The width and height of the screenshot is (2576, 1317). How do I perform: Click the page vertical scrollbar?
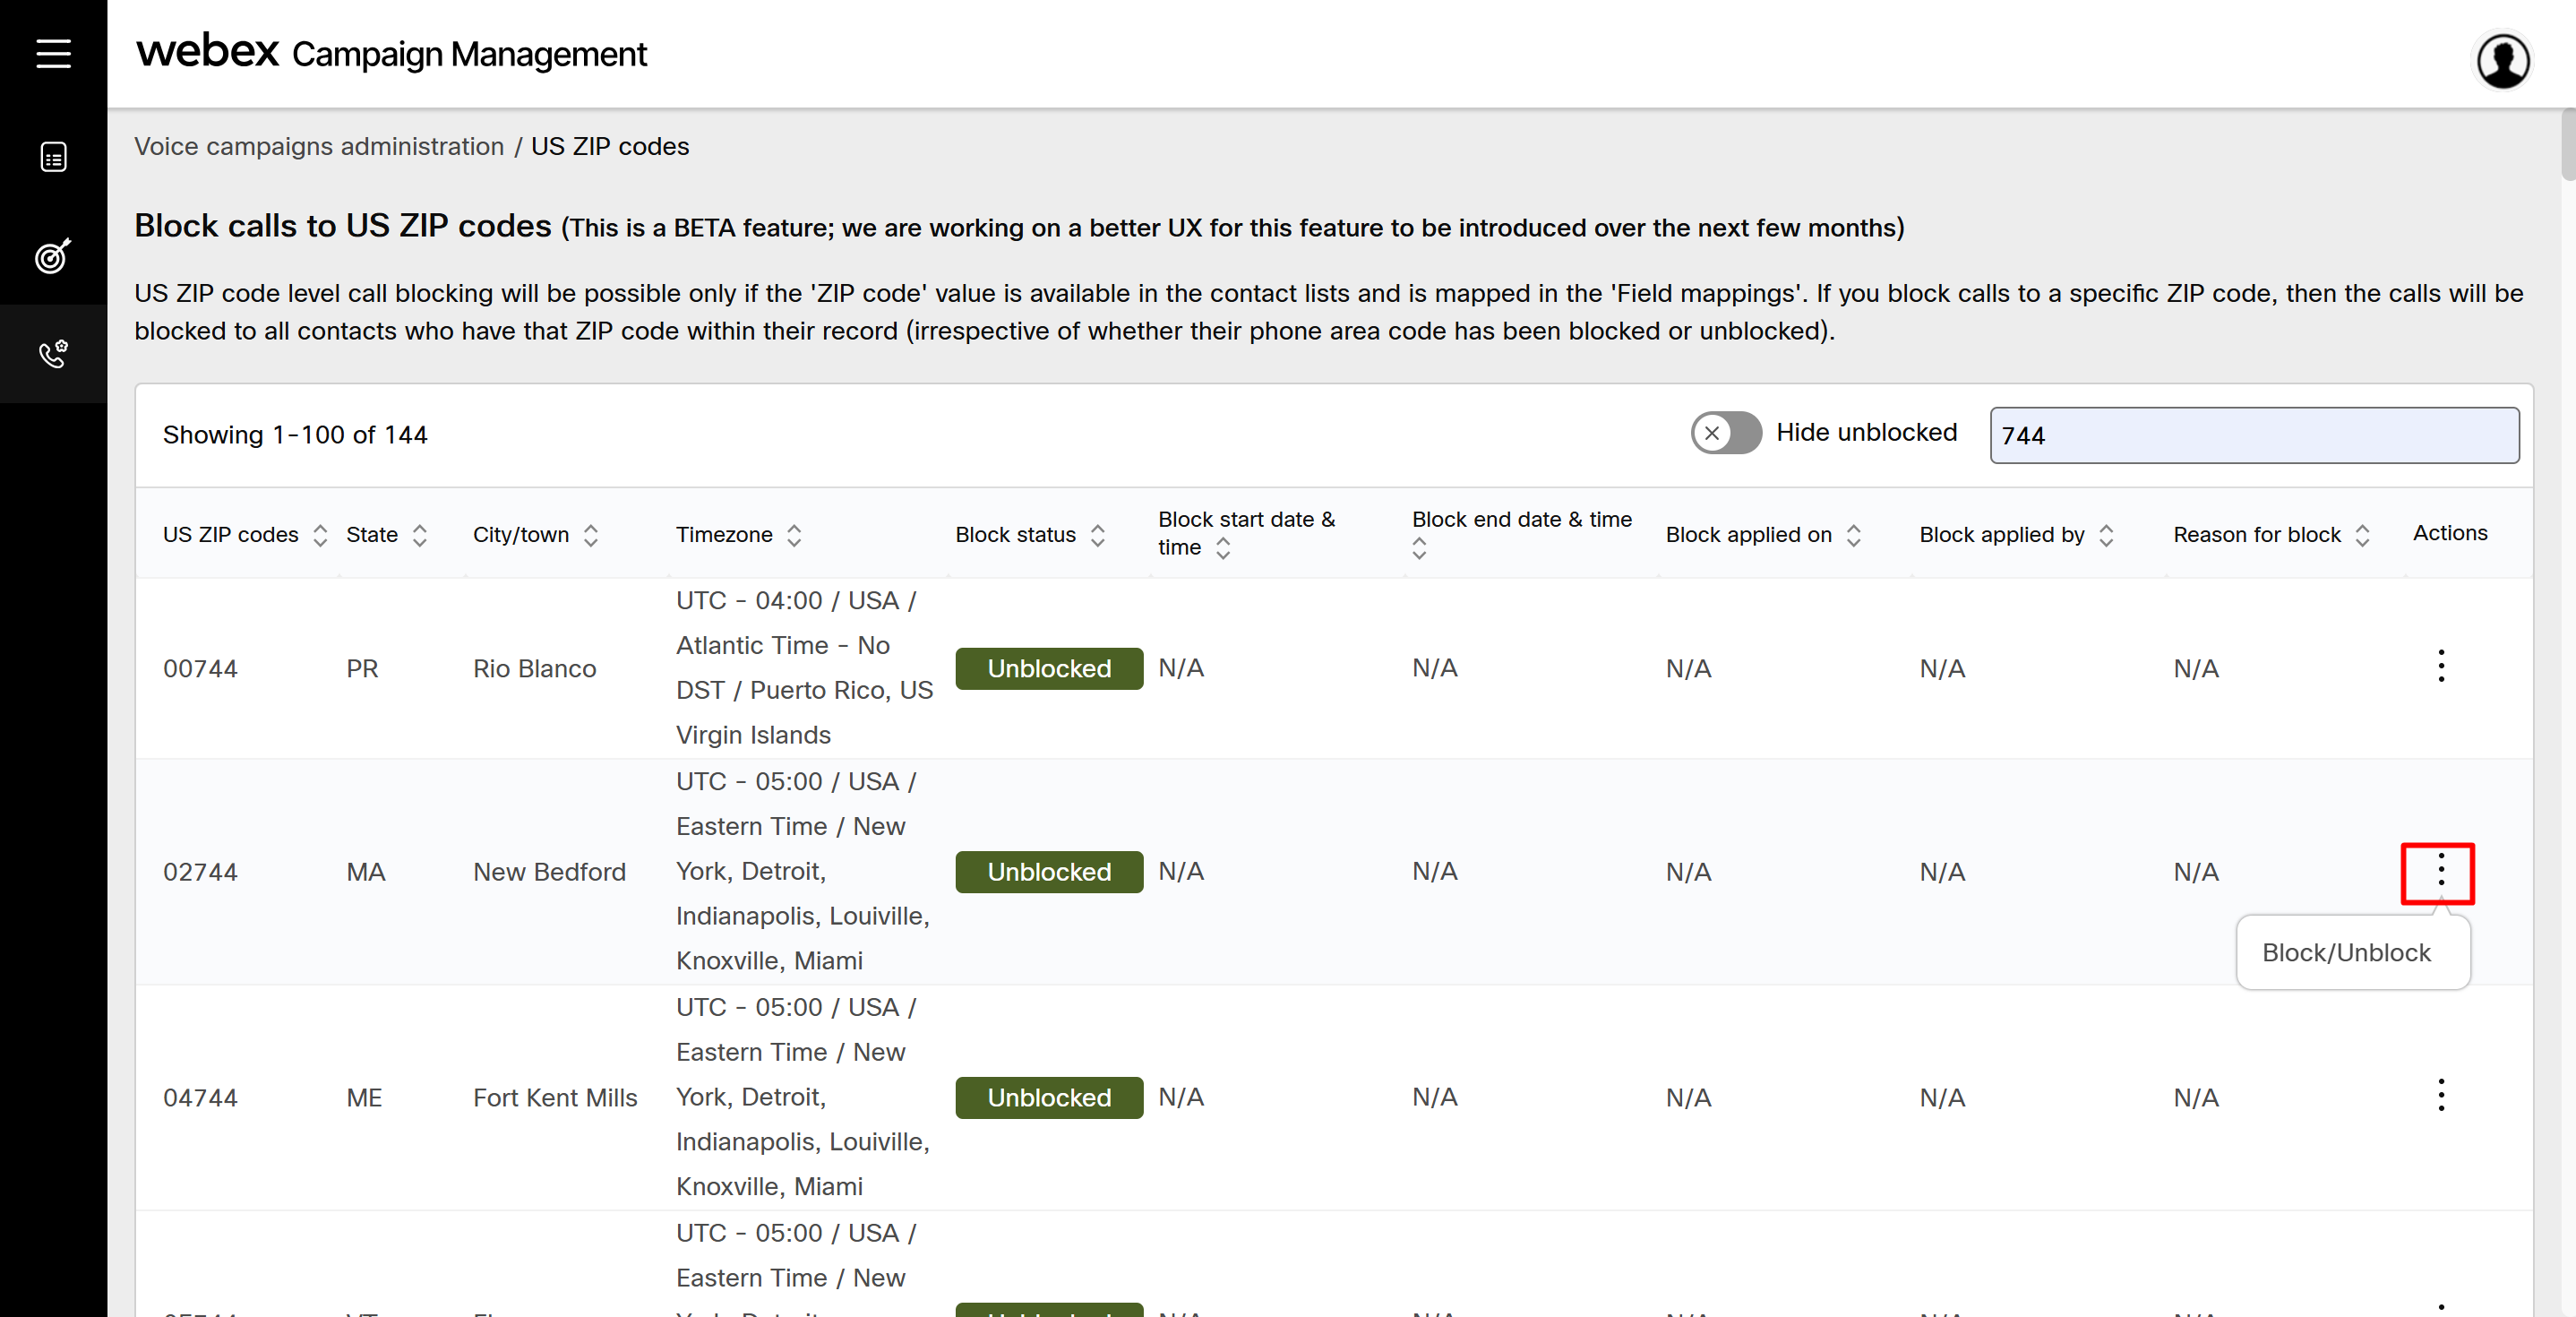[2567, 146]
